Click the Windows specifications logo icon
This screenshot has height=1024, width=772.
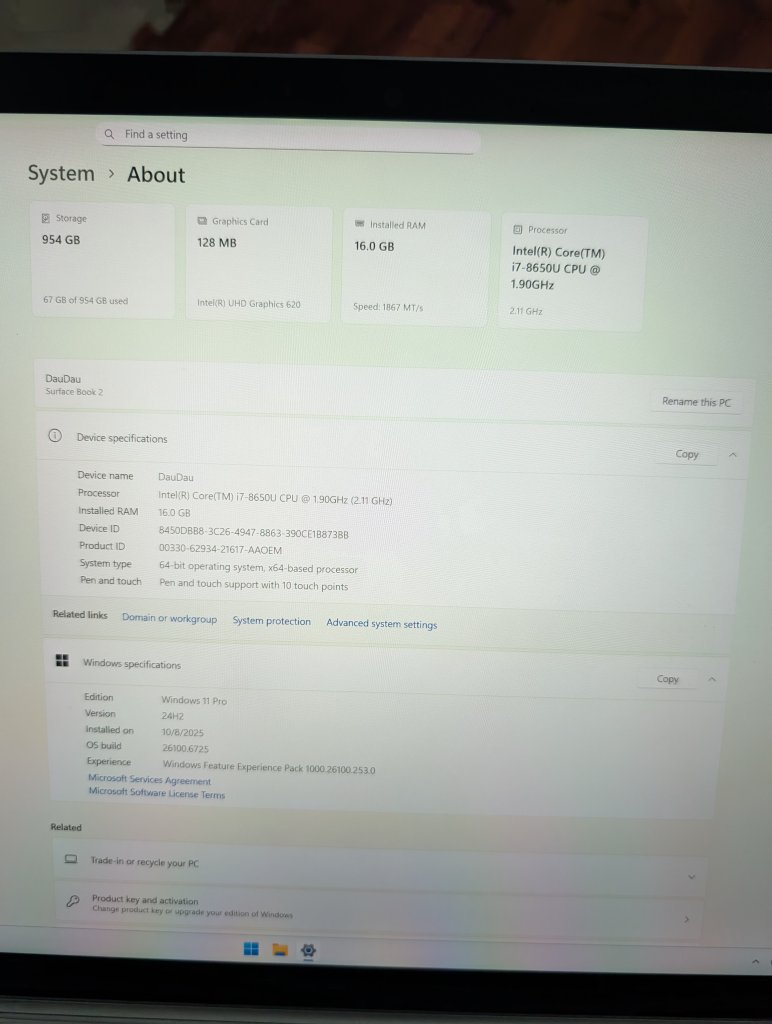[62, 662]
